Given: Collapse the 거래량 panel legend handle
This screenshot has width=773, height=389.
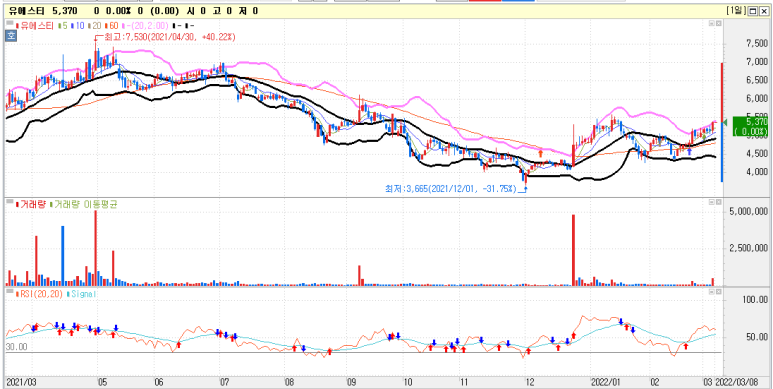Looking at the screenshot, I should click(x=9, y=202).
